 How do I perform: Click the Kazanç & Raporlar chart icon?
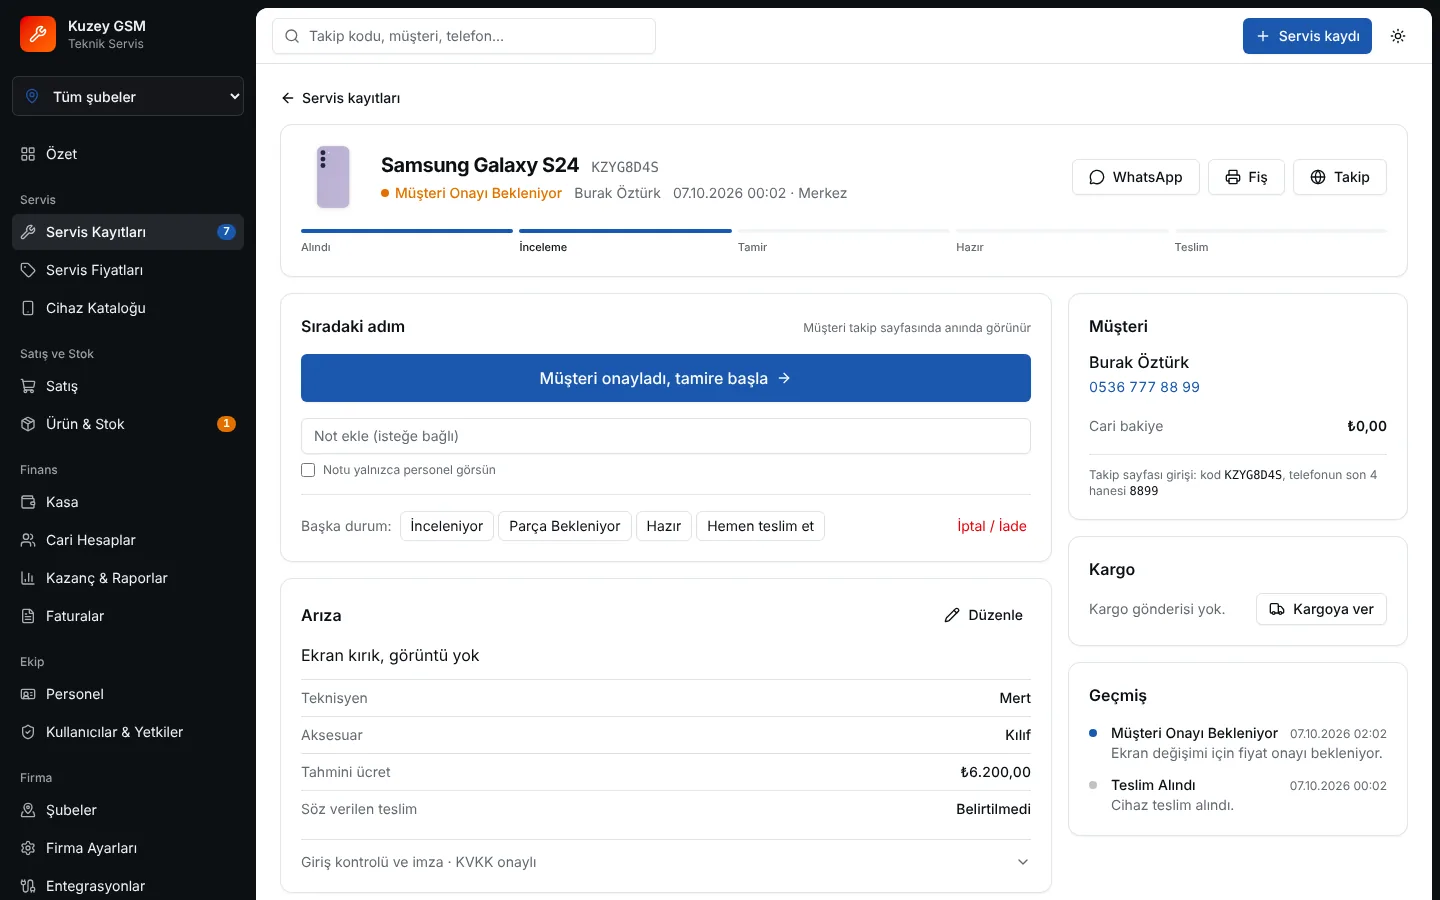pyautogui.click(x=28, y=578)
